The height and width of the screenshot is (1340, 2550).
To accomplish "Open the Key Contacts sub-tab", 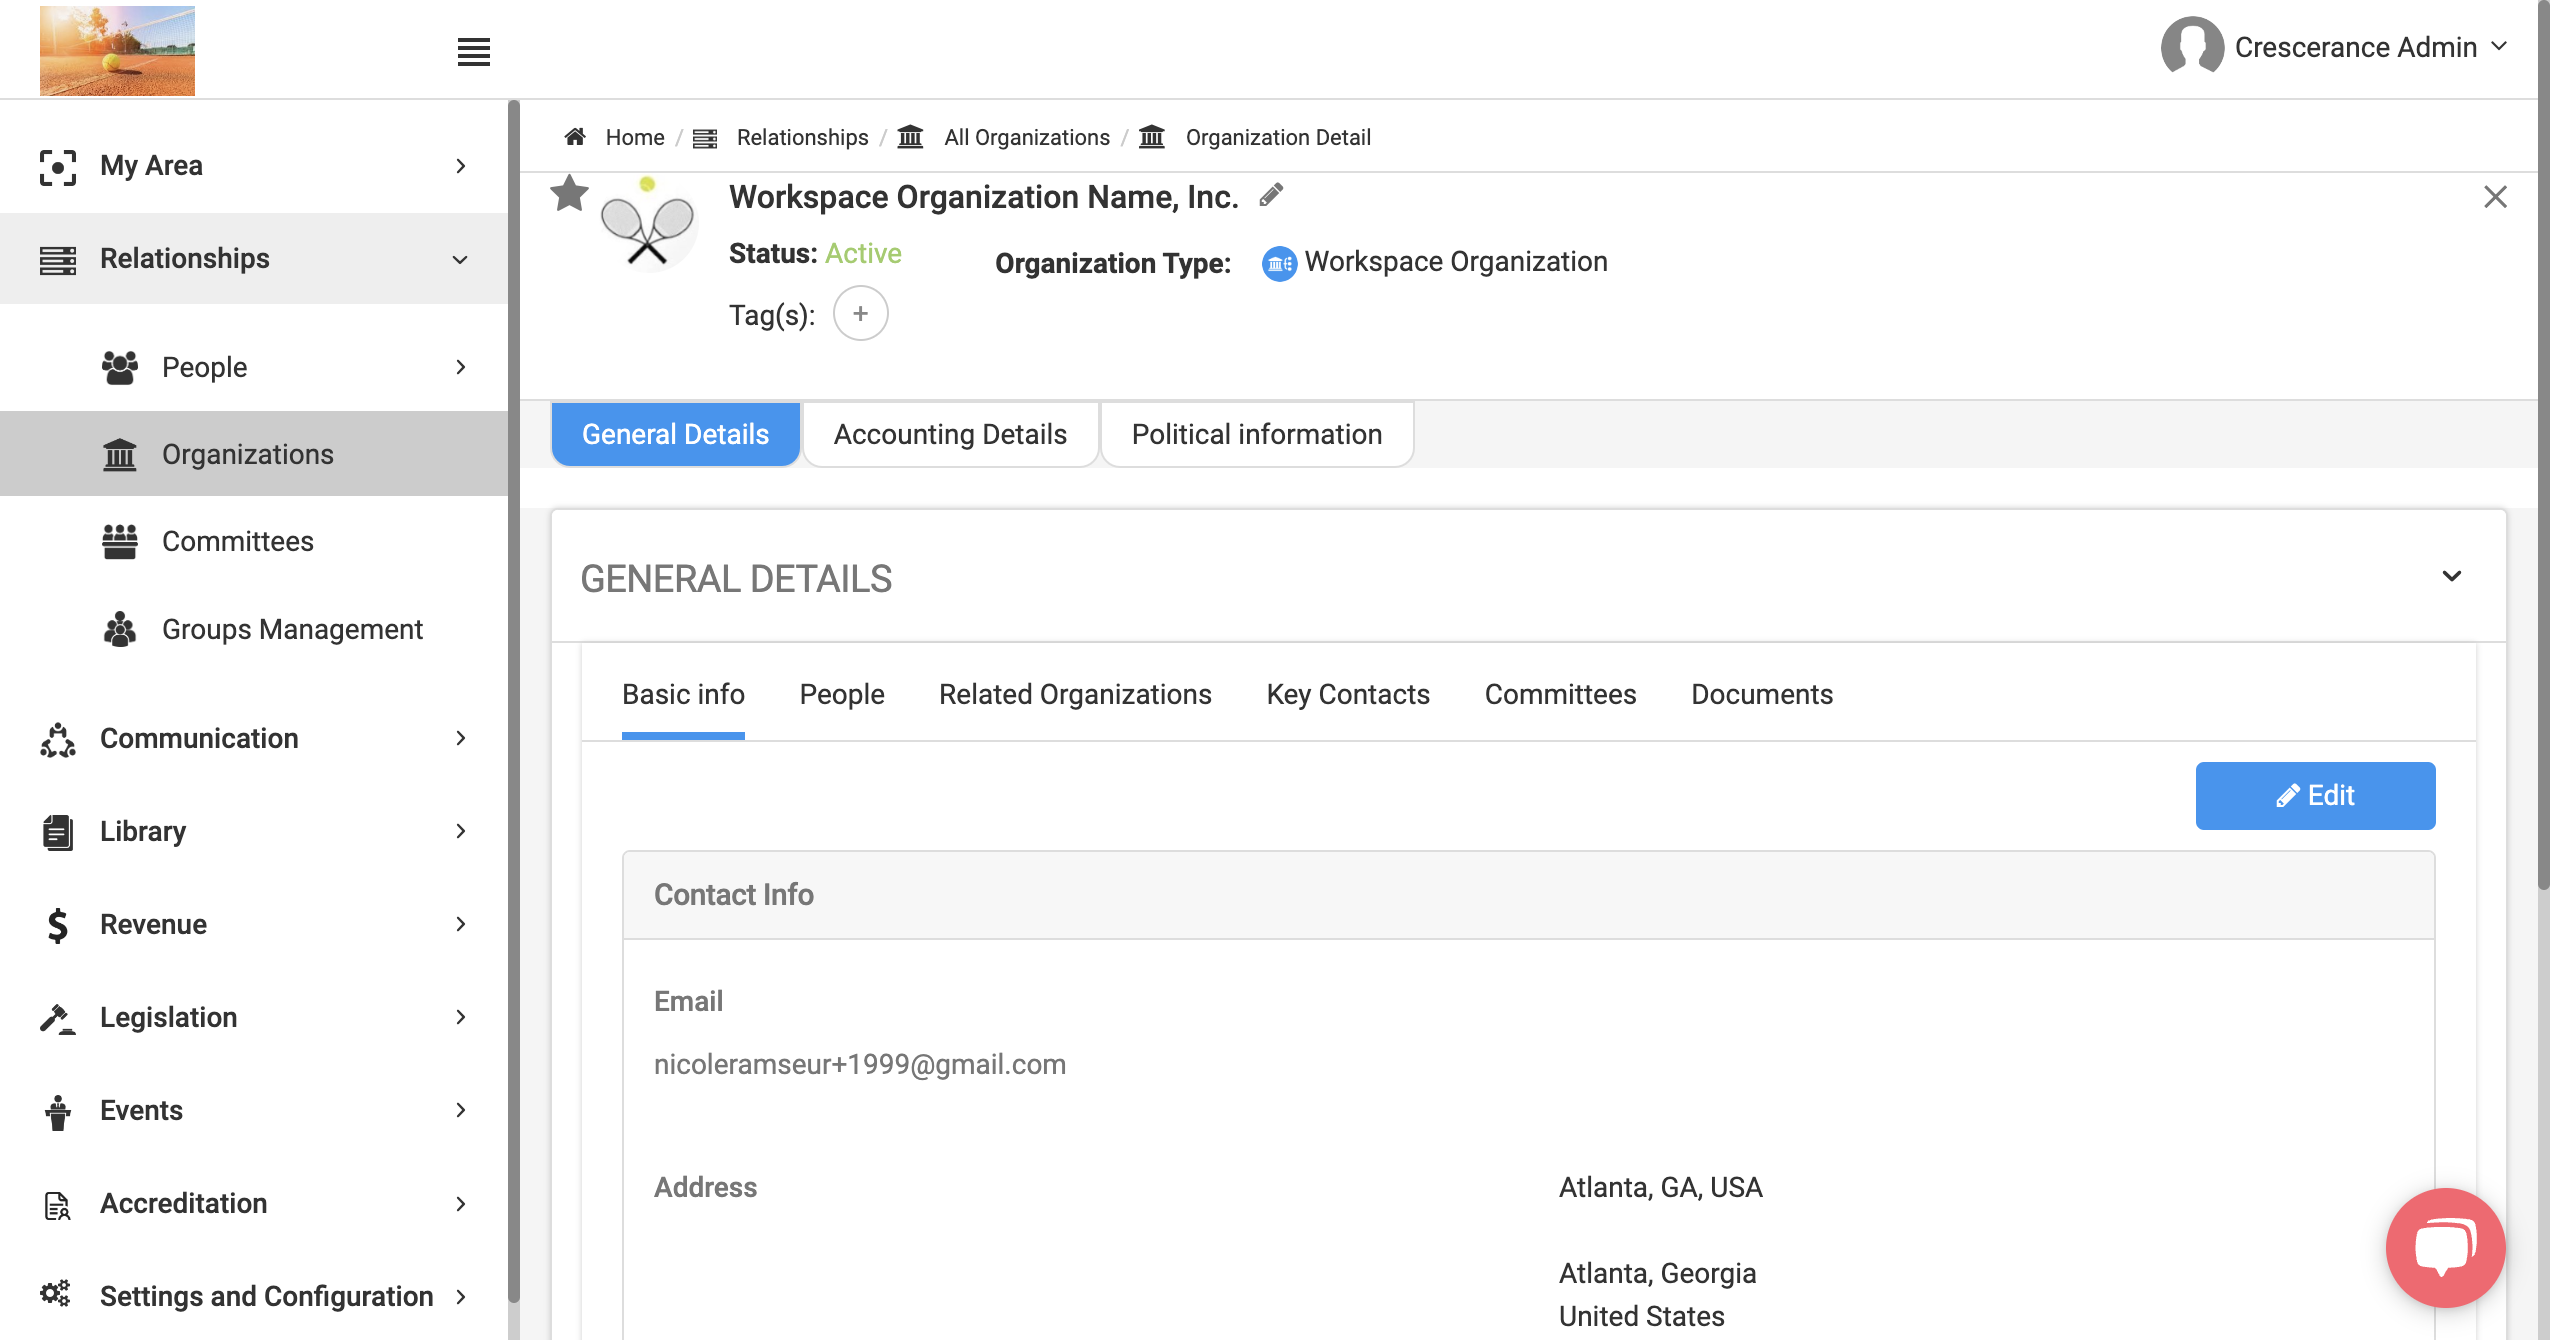I will (x=1348, y=695).
